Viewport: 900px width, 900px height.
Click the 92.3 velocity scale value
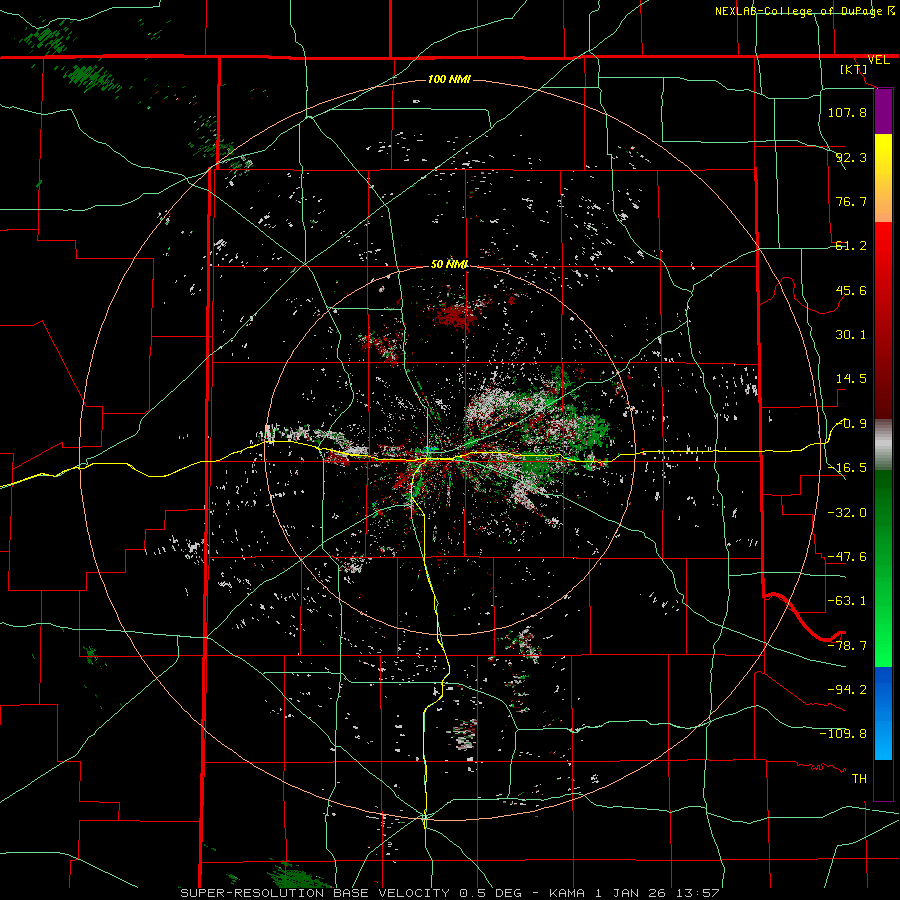pyautogui.click(x=851, y=157)
